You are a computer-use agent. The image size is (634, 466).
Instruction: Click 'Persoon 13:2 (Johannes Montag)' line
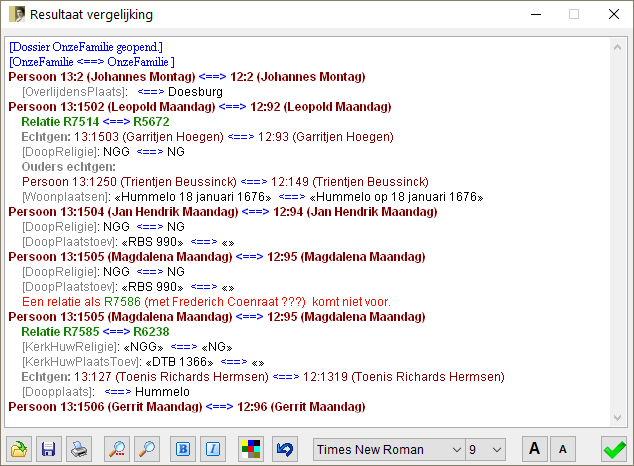point(187,77)
